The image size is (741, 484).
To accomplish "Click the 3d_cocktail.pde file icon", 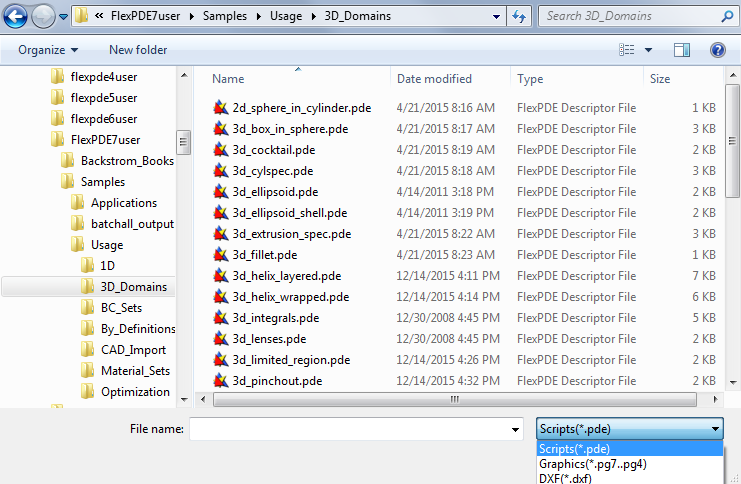I will [221, 150].
